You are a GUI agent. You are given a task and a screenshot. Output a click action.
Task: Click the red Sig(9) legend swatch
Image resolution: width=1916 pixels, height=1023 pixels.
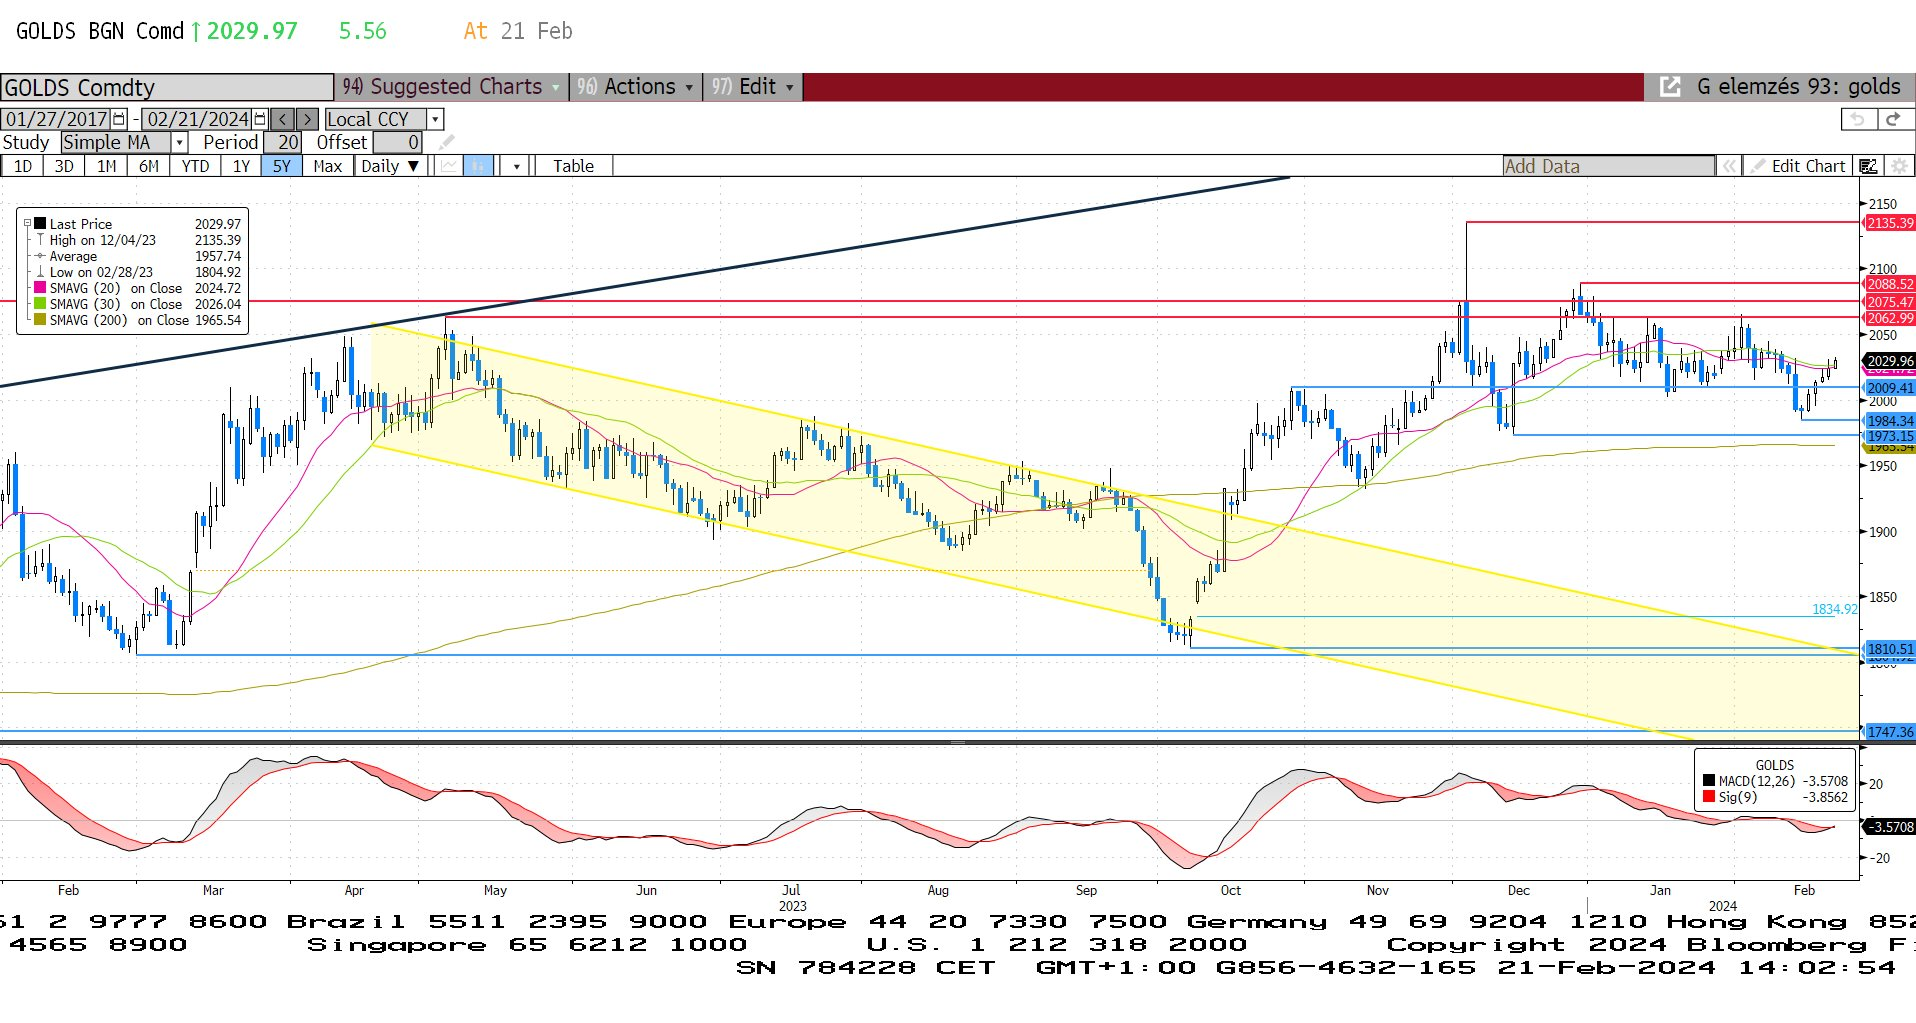tap(1709, 797)
